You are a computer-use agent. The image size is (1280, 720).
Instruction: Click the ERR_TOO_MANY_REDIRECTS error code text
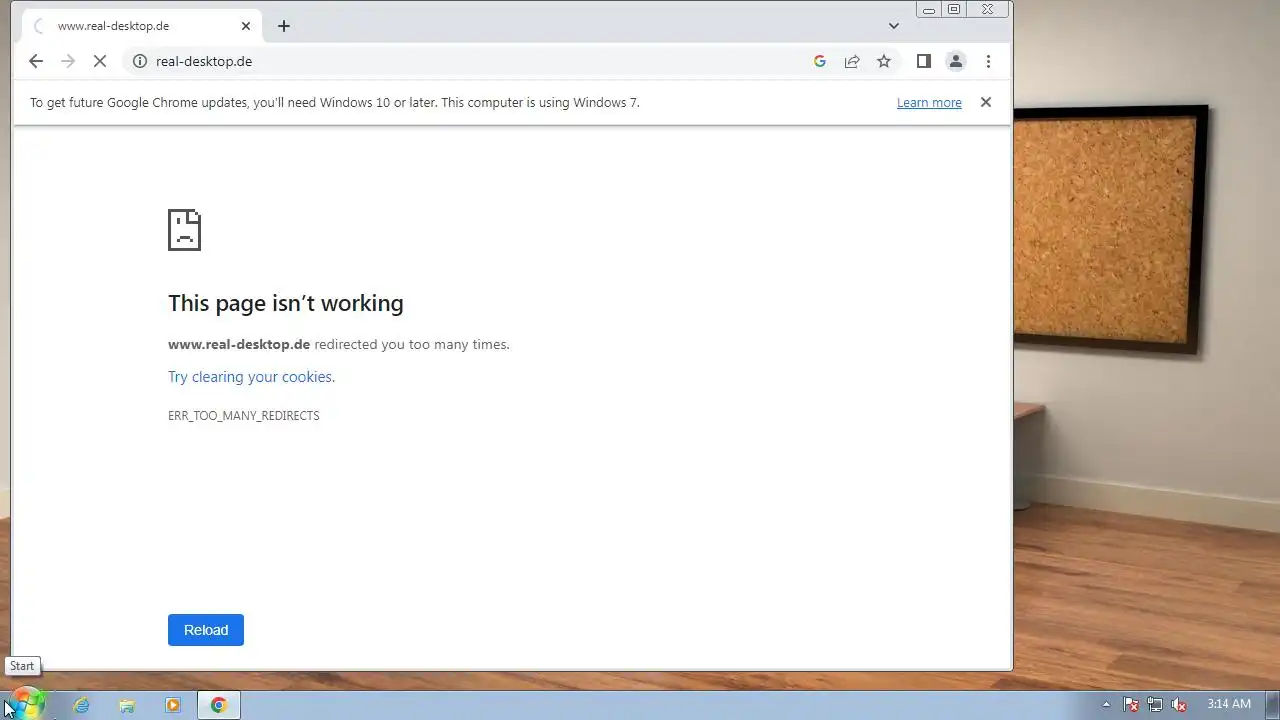(244, 415)
